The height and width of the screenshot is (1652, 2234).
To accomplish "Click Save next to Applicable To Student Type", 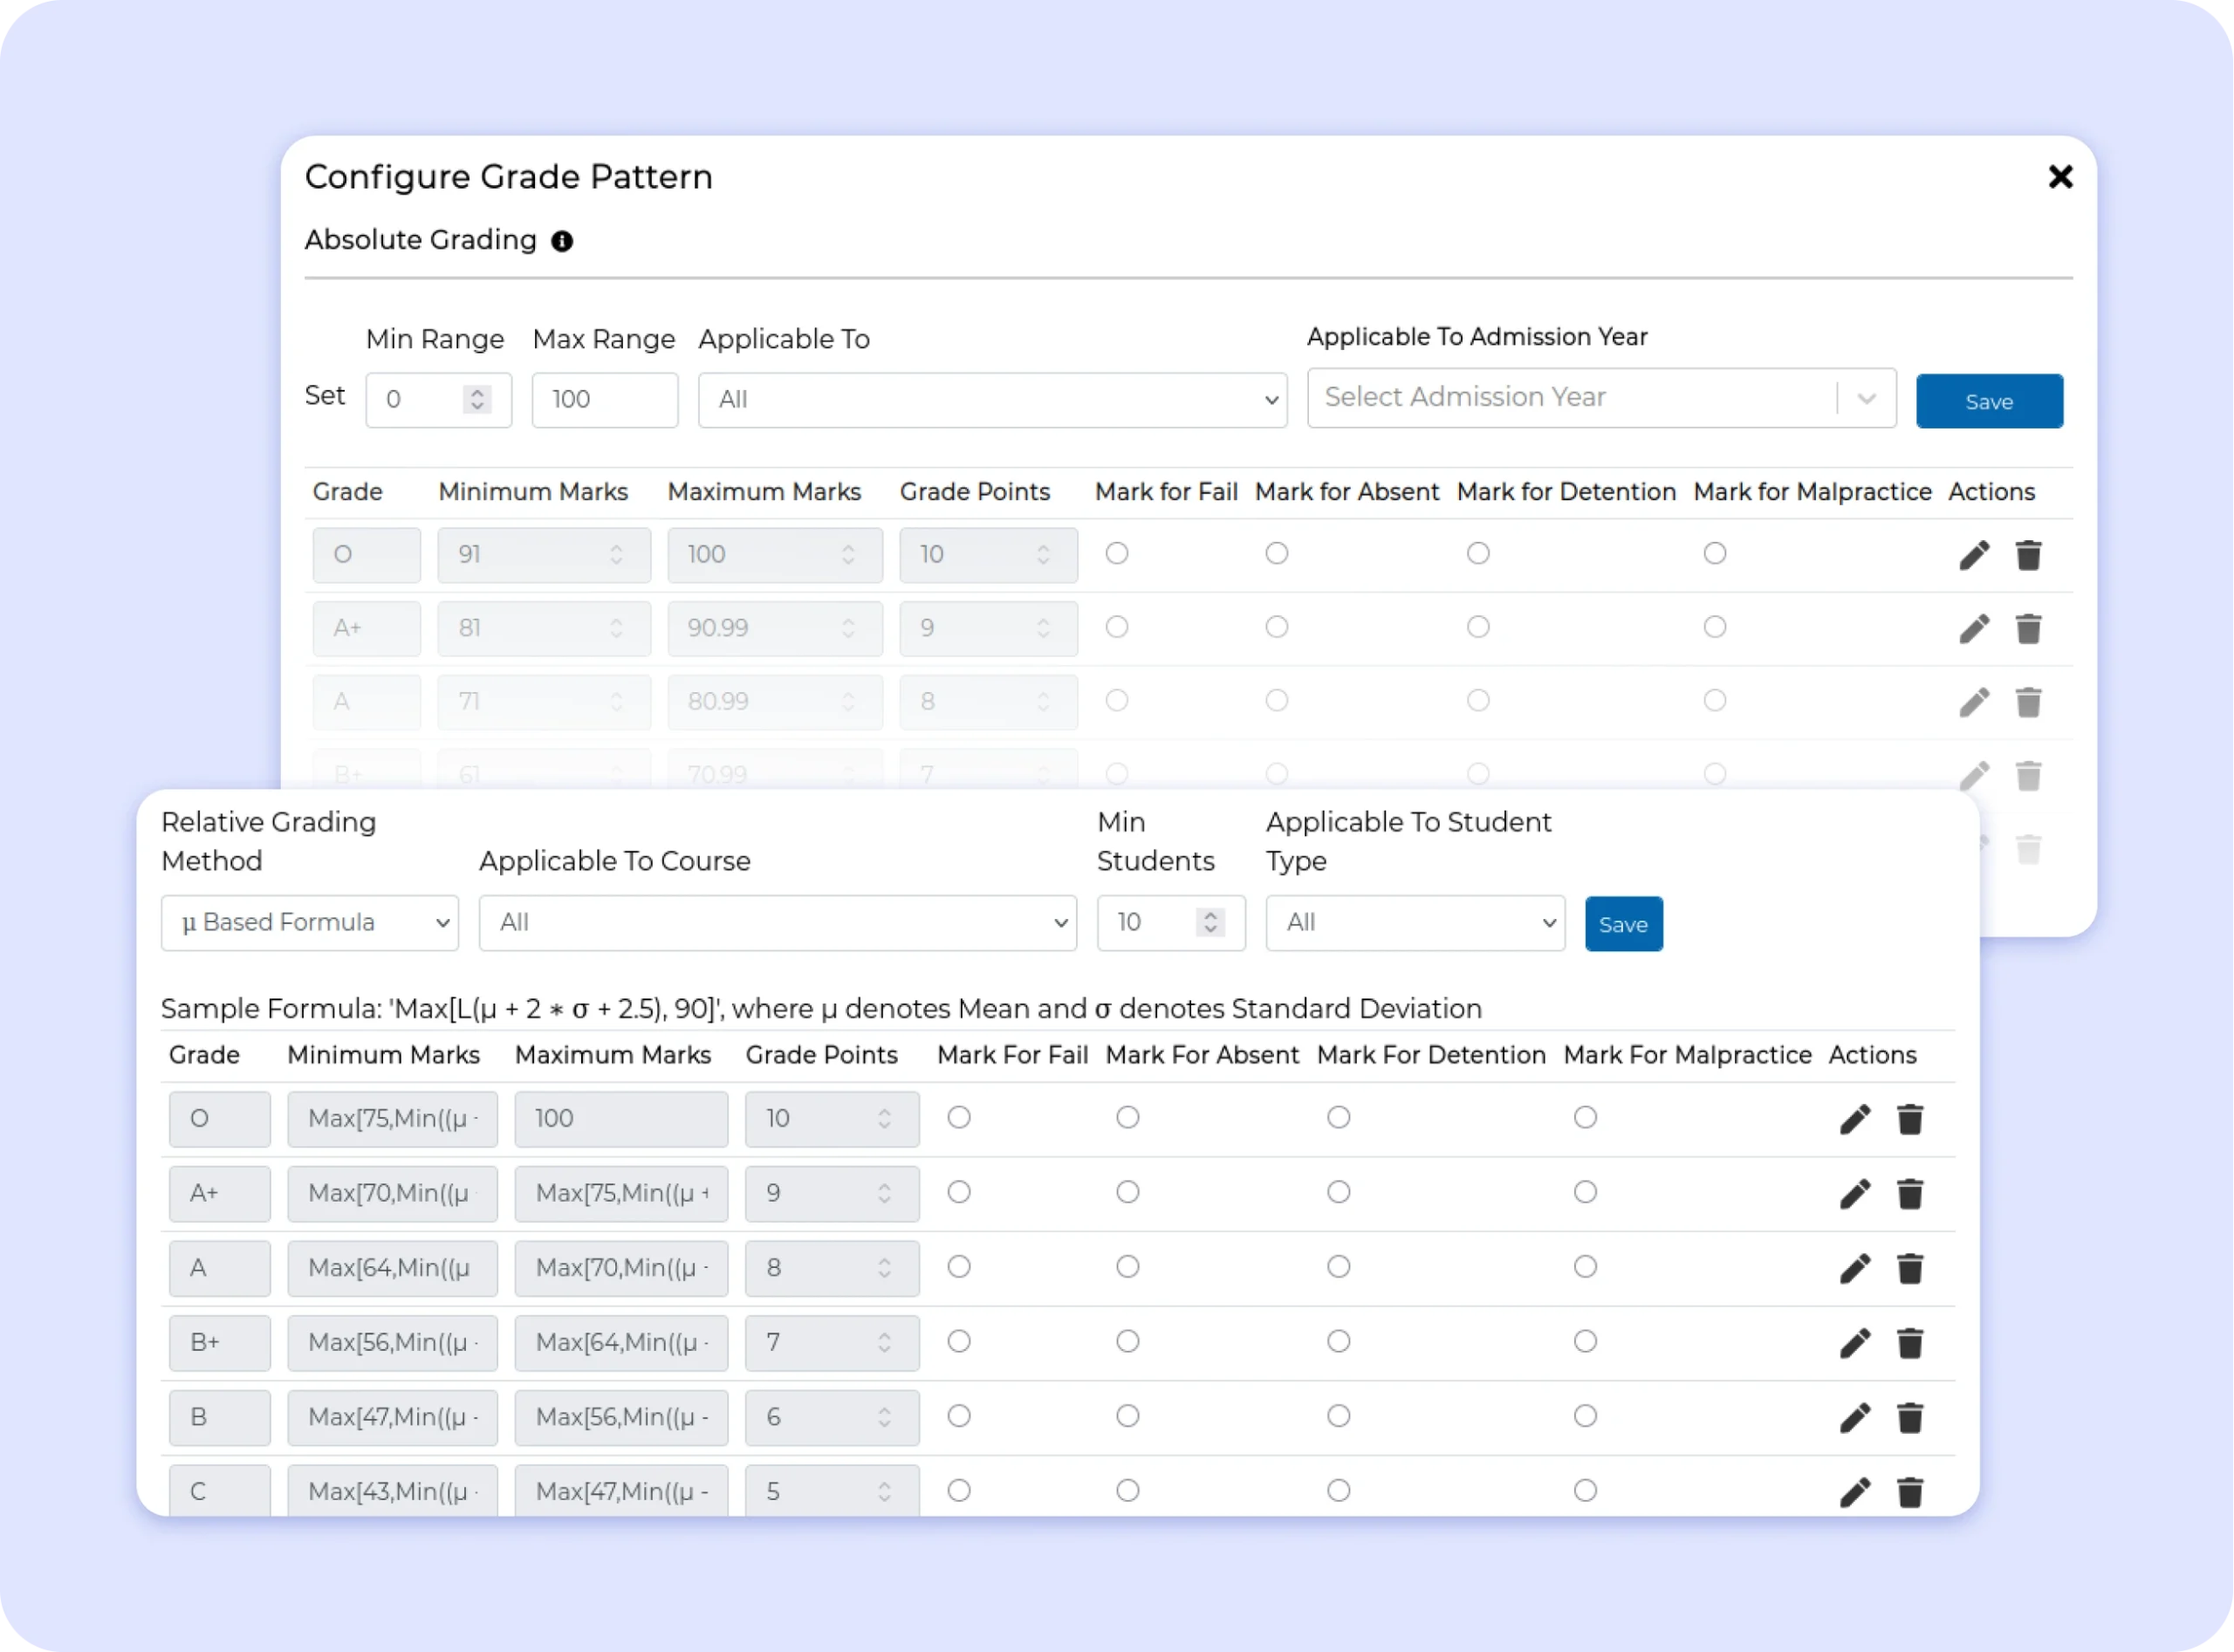I will 1623,924.
